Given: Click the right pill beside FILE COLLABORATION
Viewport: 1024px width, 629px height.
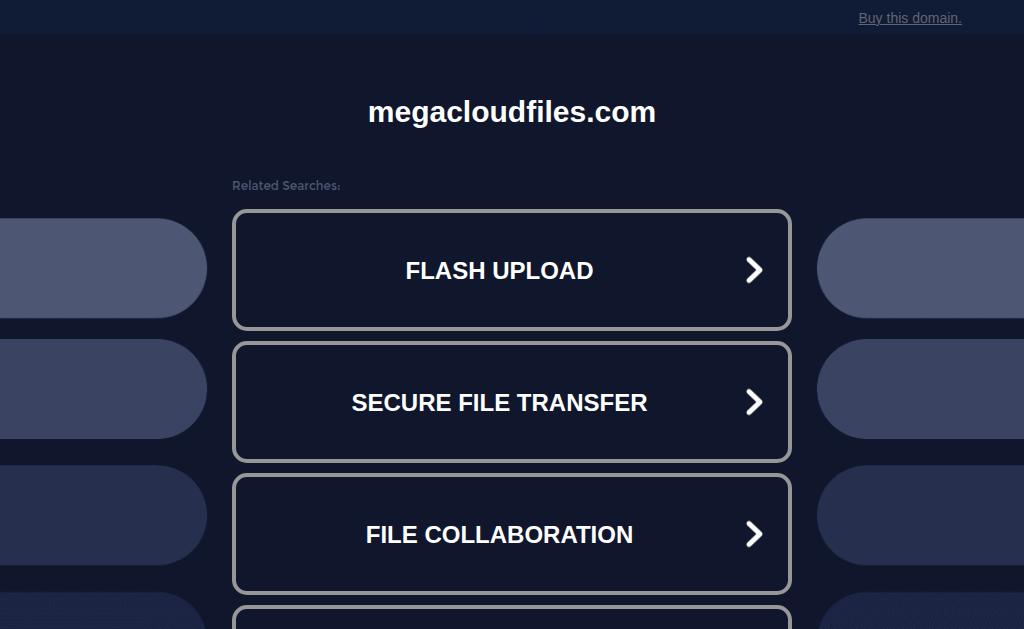Looking at the screenshot, I should pos(920,515).
